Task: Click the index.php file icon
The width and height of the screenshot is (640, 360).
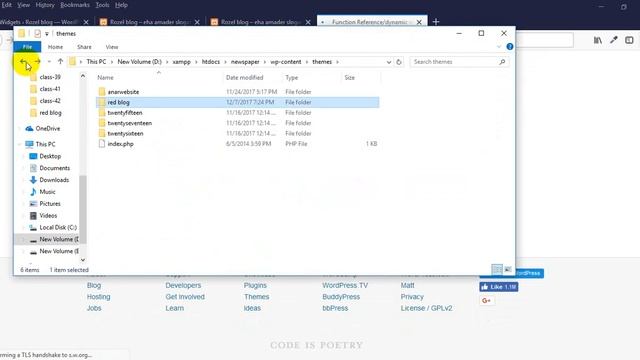Action: coord(102,144)
